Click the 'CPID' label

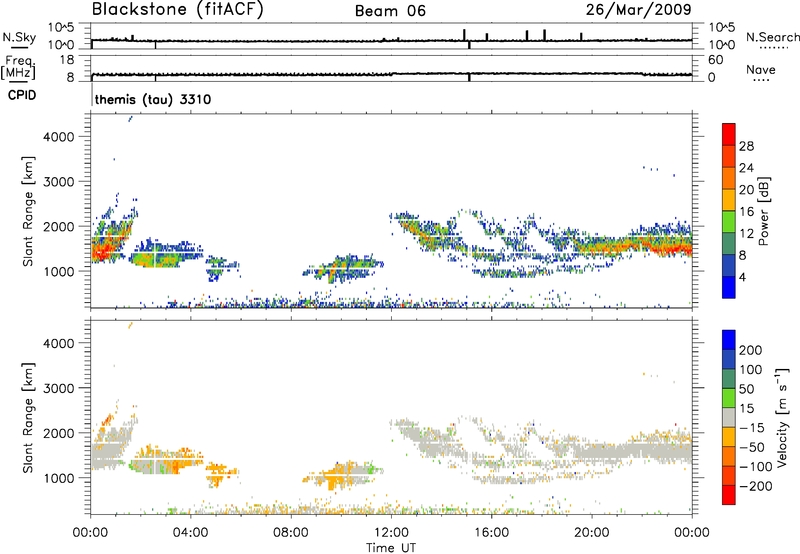coord(22,95)
